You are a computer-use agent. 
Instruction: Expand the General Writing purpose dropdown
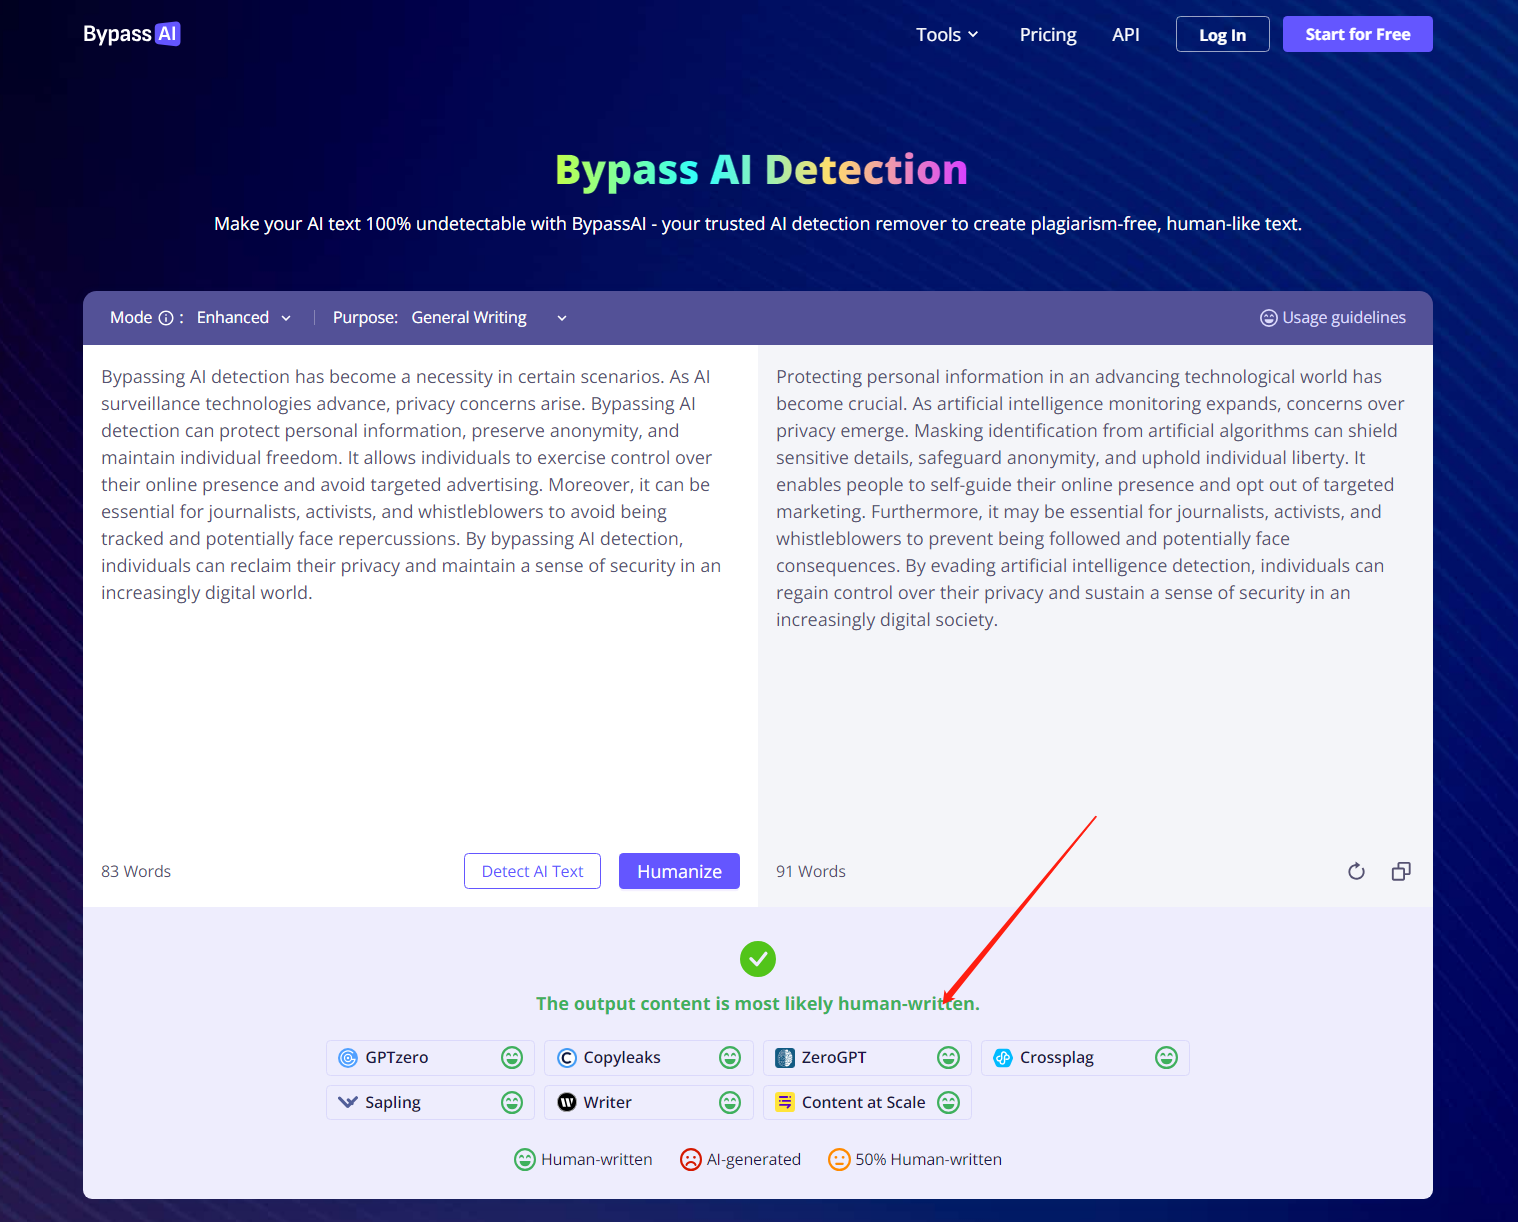point(489,318)
